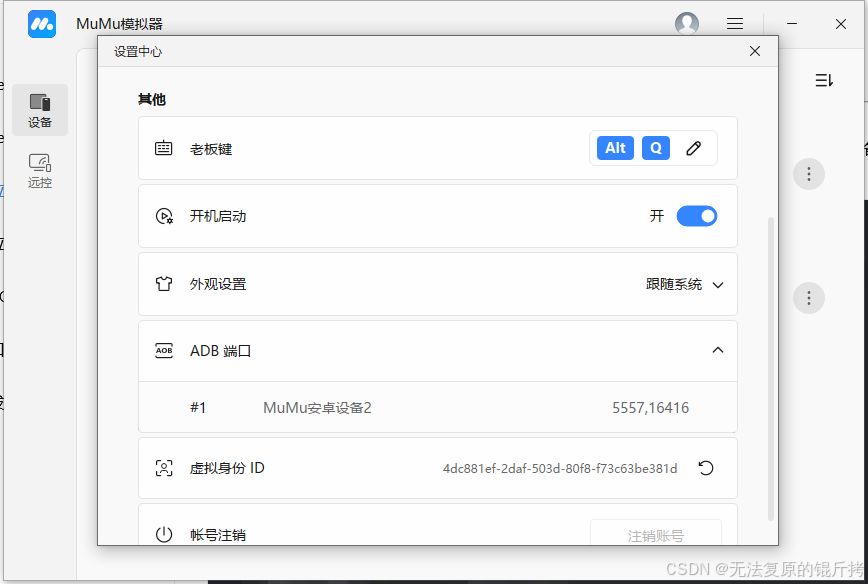Toggle the 开机启动 switch off
This screenshot has height=584, width=868.
[x=696, y=216]
